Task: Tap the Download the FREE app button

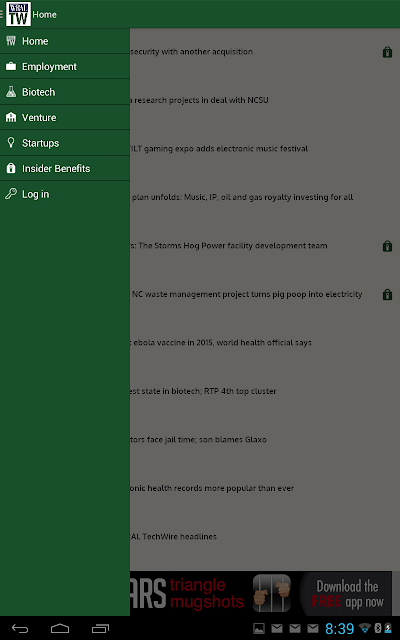Action: (345, 593)
